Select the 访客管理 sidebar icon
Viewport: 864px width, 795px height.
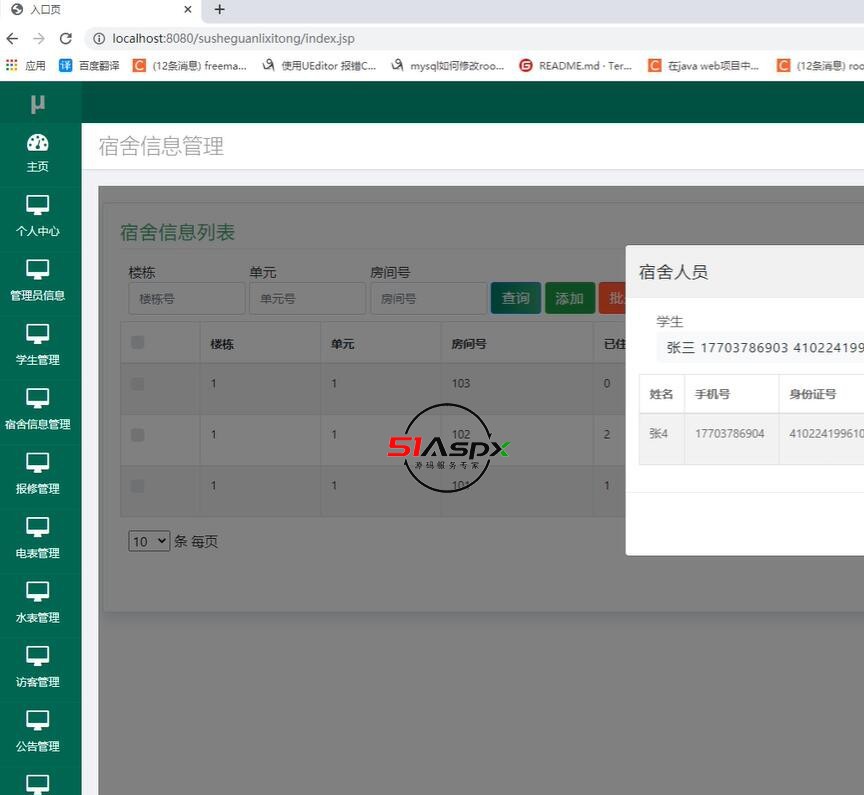coord(38,657)
